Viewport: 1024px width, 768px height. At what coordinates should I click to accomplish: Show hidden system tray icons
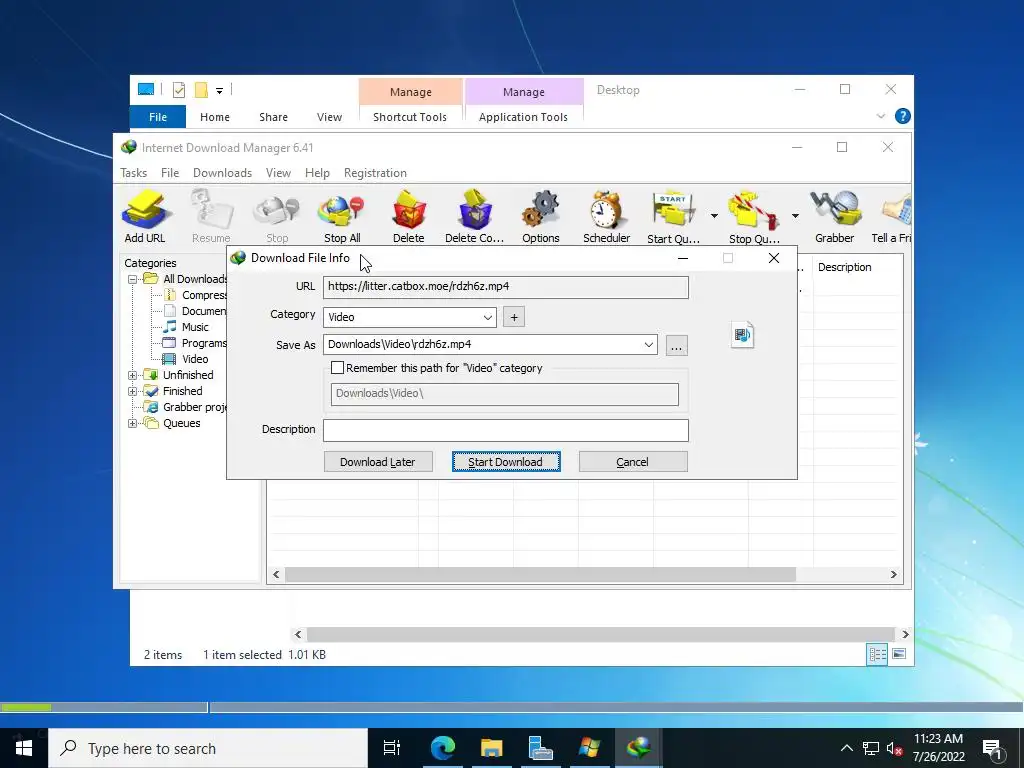pos(846,748)
